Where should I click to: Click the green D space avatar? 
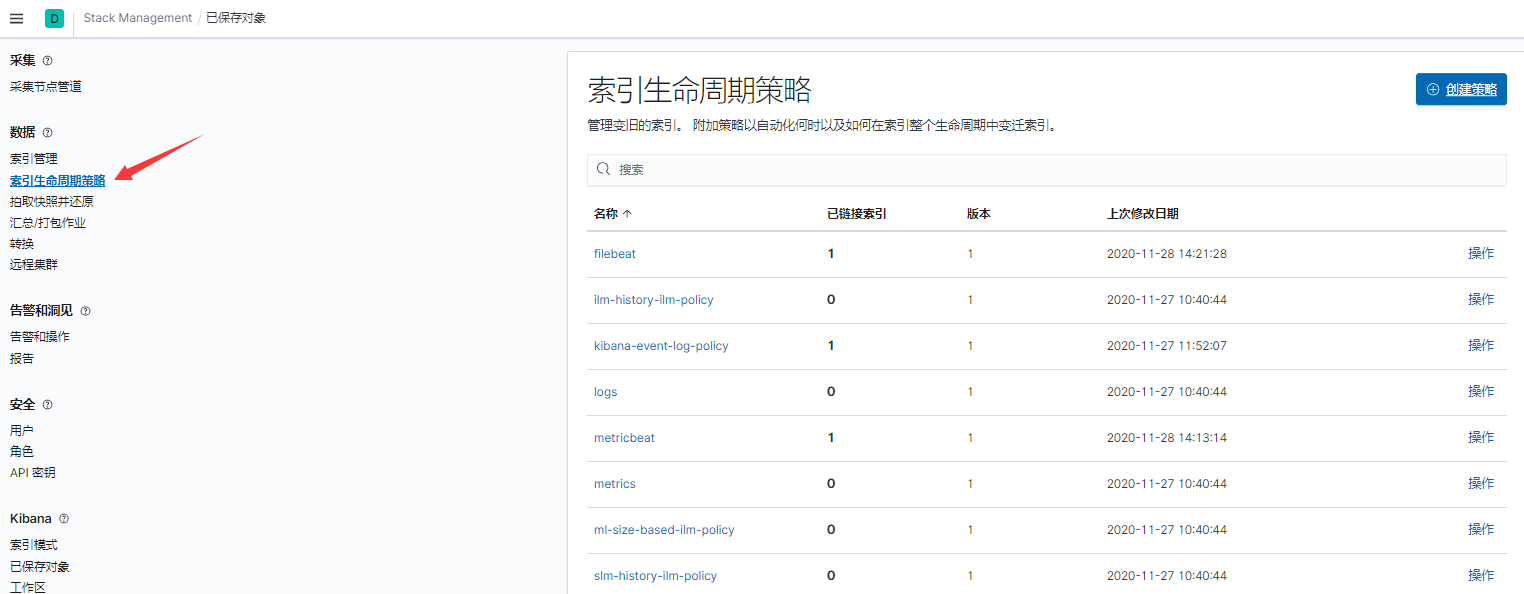54,18
